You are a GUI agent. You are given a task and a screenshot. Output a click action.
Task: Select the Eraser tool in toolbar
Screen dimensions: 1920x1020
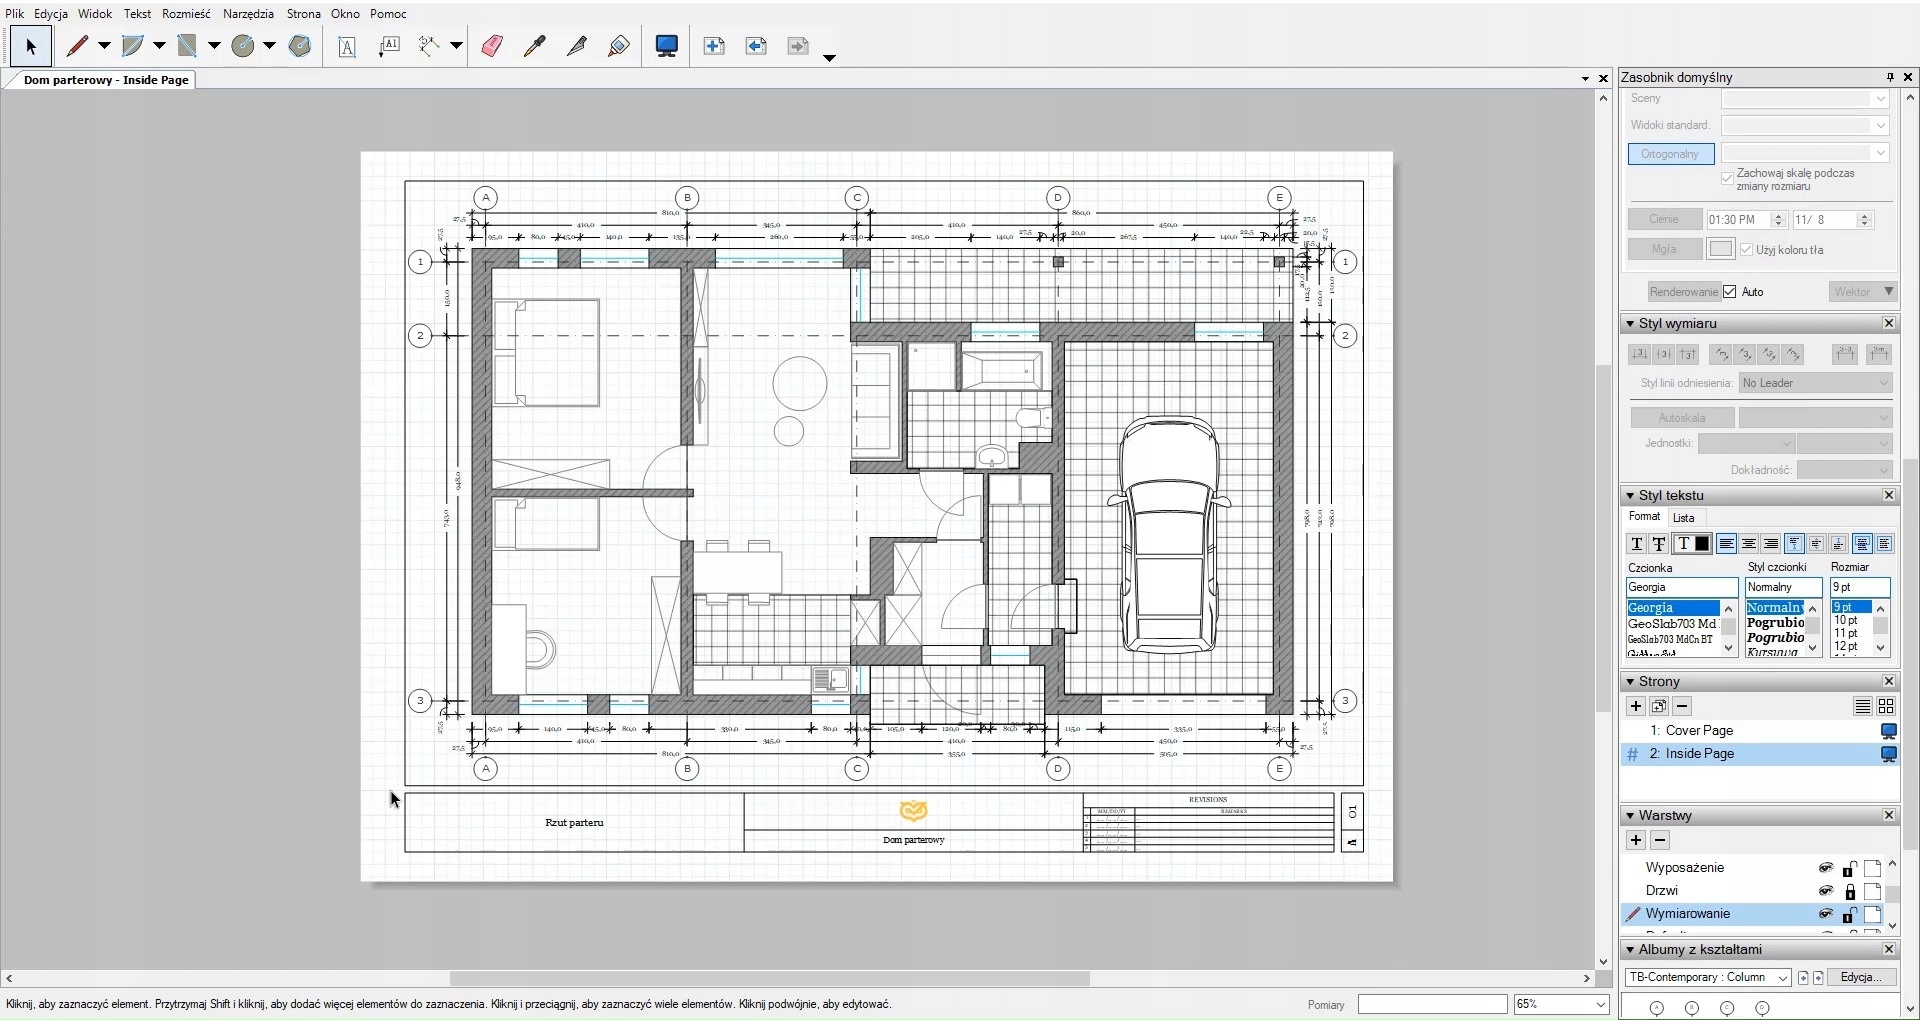click(492, 46)
